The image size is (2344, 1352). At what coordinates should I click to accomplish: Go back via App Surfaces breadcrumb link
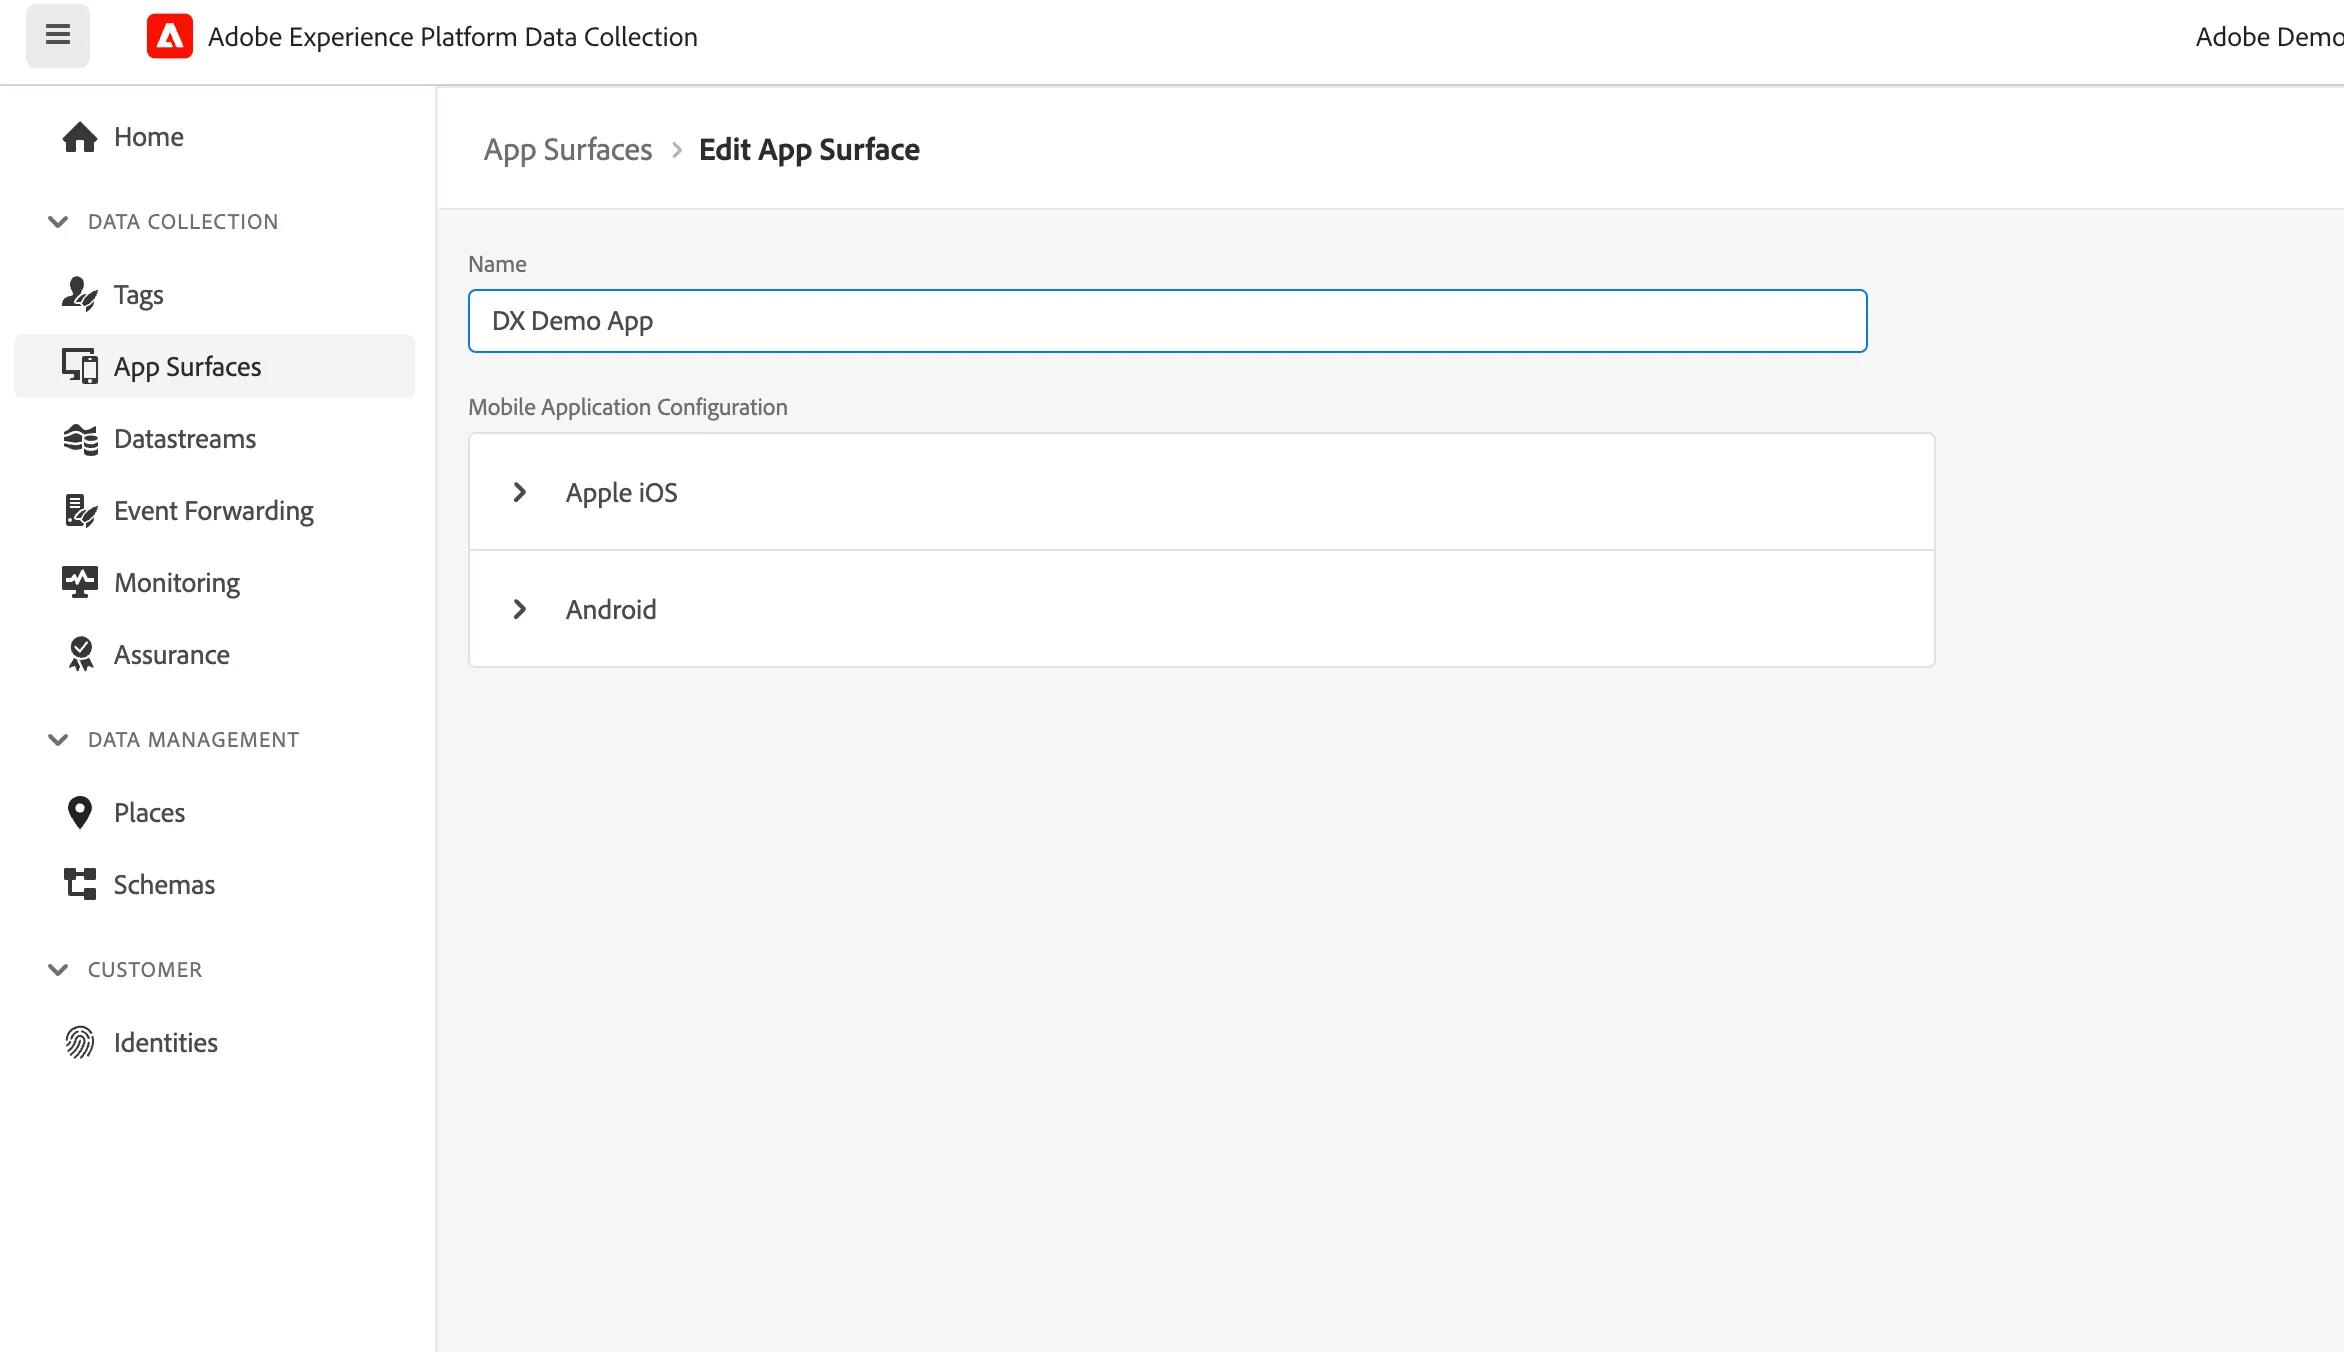click(568, 150)
